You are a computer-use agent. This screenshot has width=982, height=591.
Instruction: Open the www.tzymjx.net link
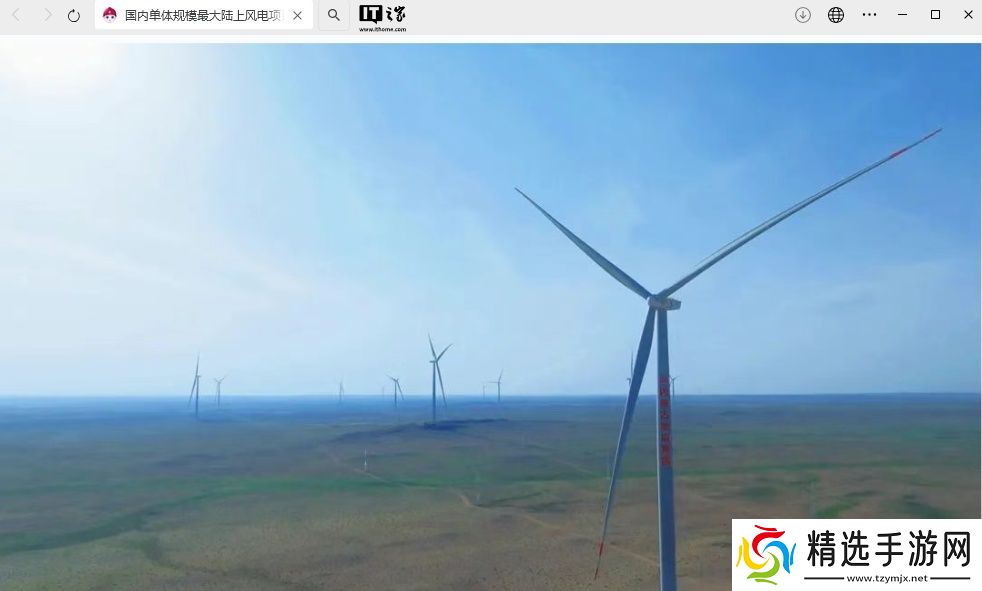887,578
